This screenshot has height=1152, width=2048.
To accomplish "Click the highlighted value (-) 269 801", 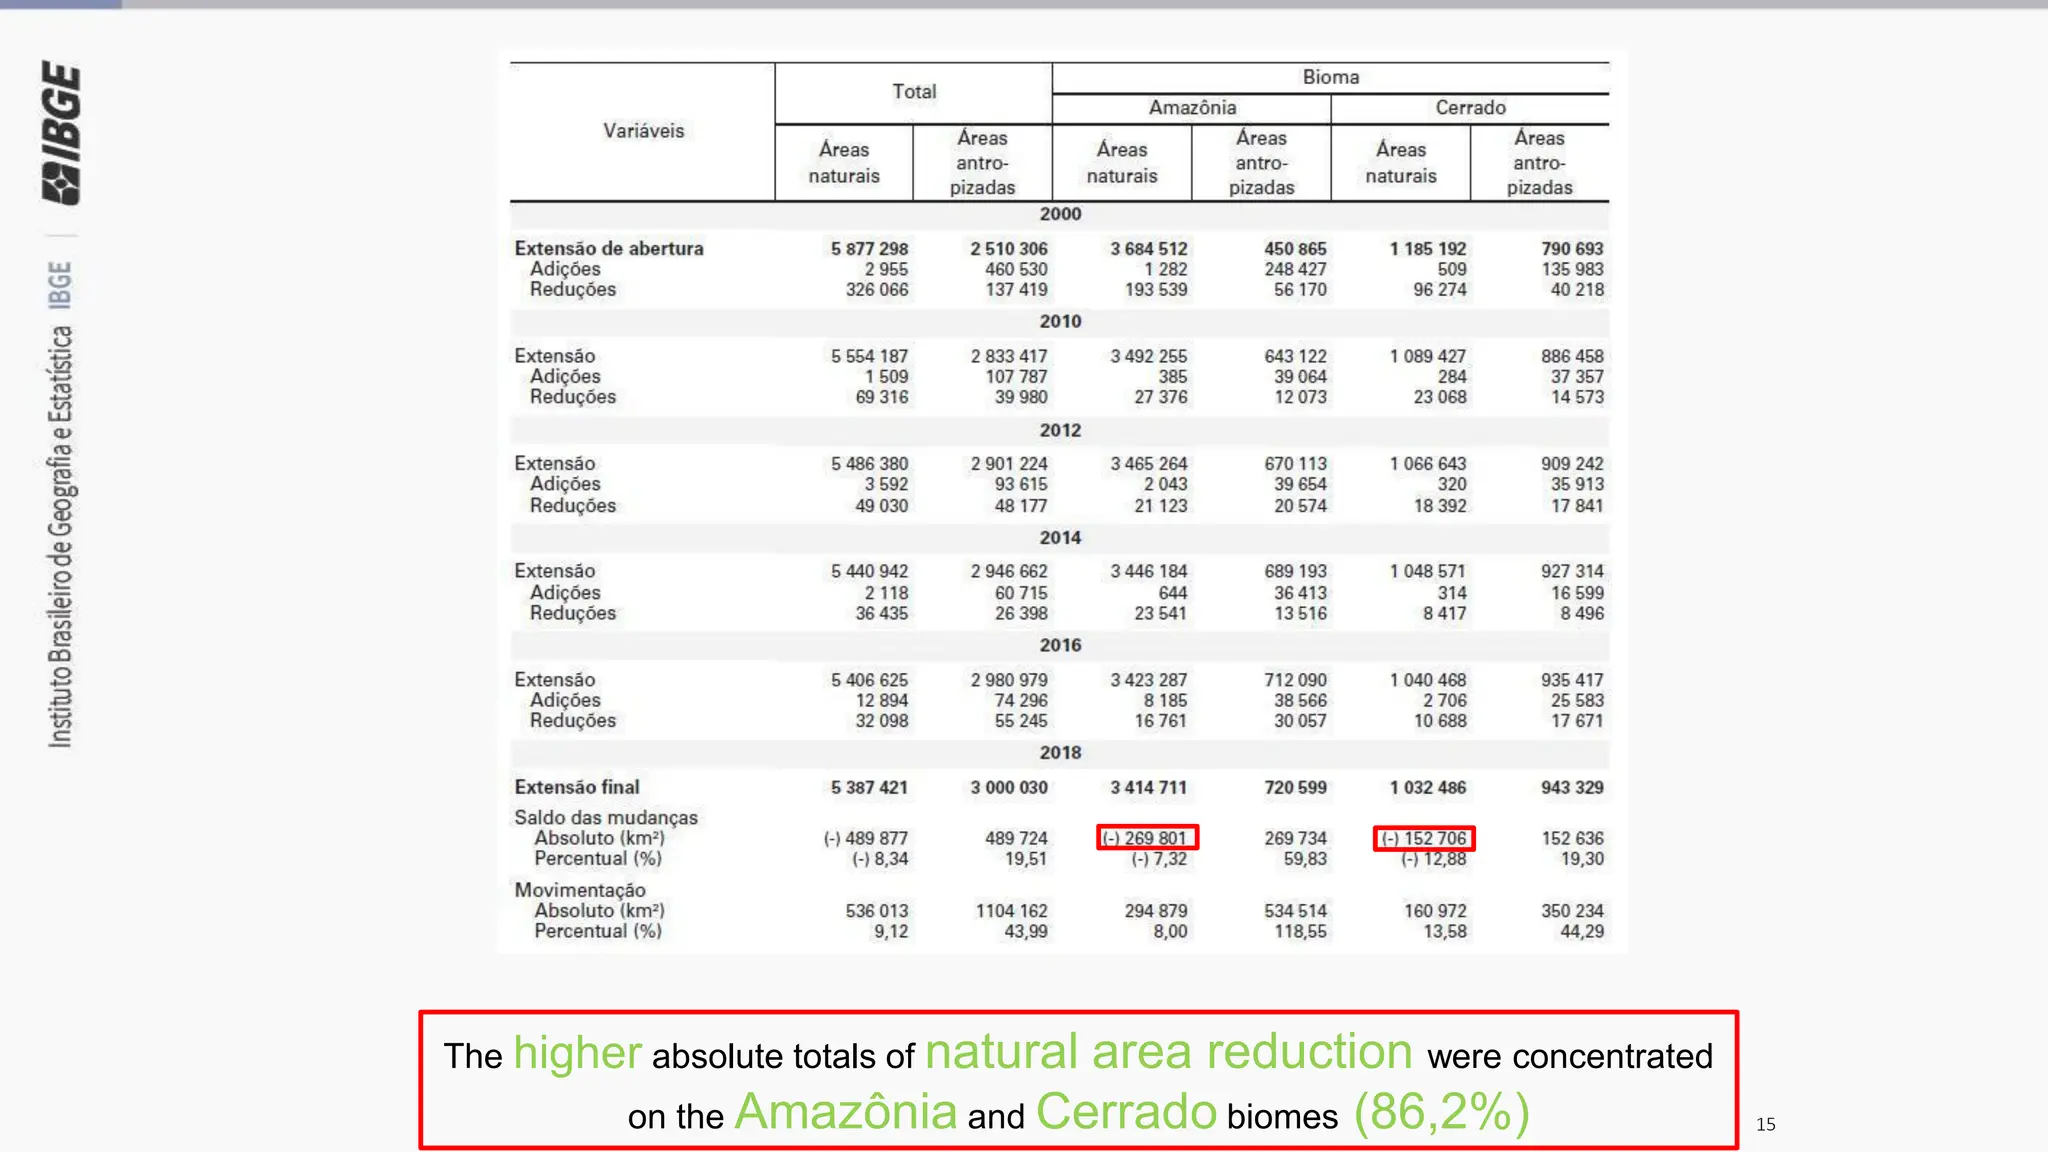I will [x=1147, y=838].
